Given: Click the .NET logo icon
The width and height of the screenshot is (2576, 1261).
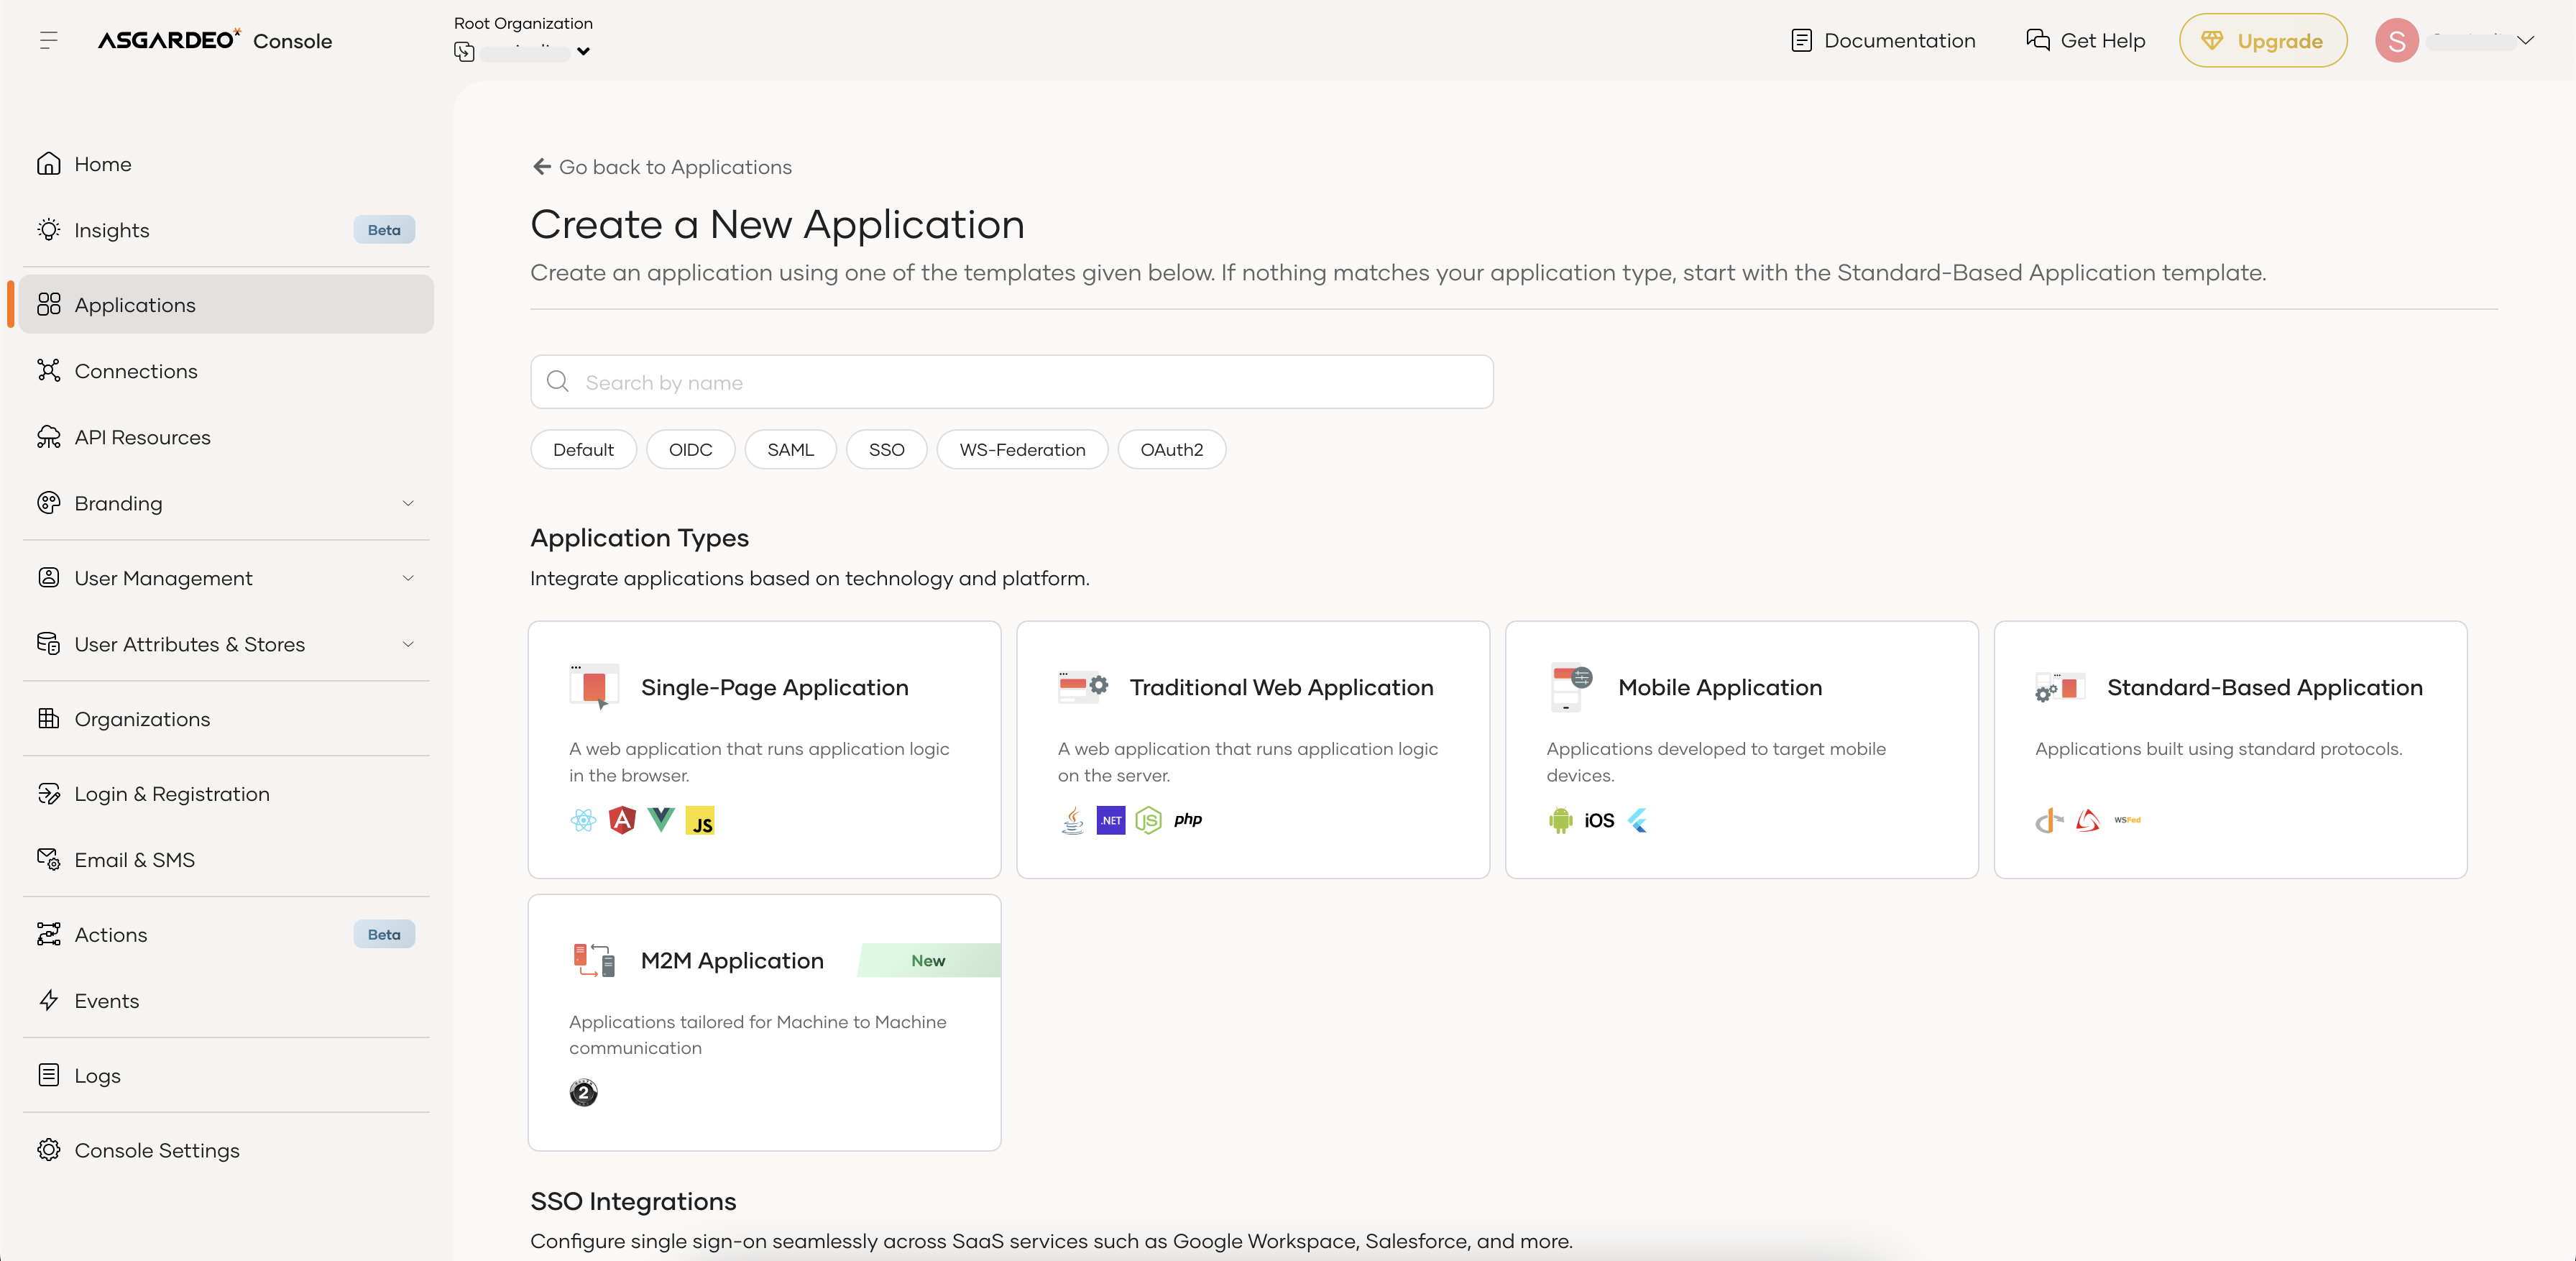Looking at the screenshot, I should pyautogui.click(x=1111, y=821).
